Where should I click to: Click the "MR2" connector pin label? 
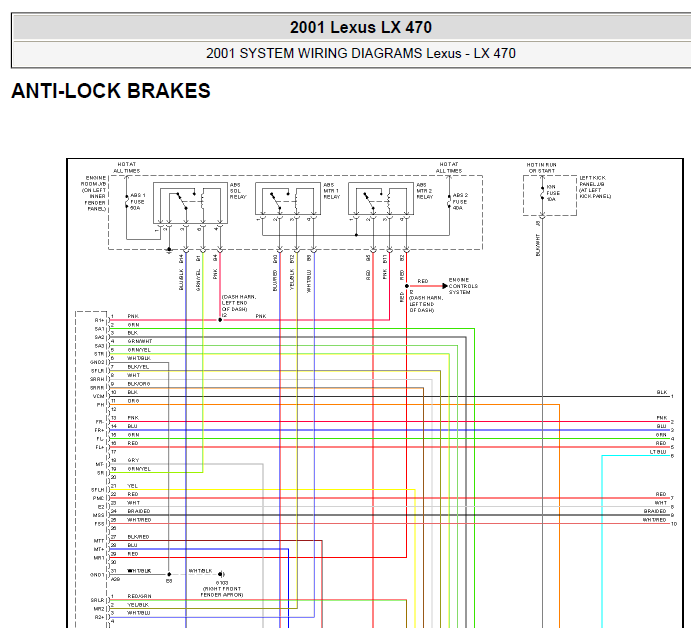99,609
